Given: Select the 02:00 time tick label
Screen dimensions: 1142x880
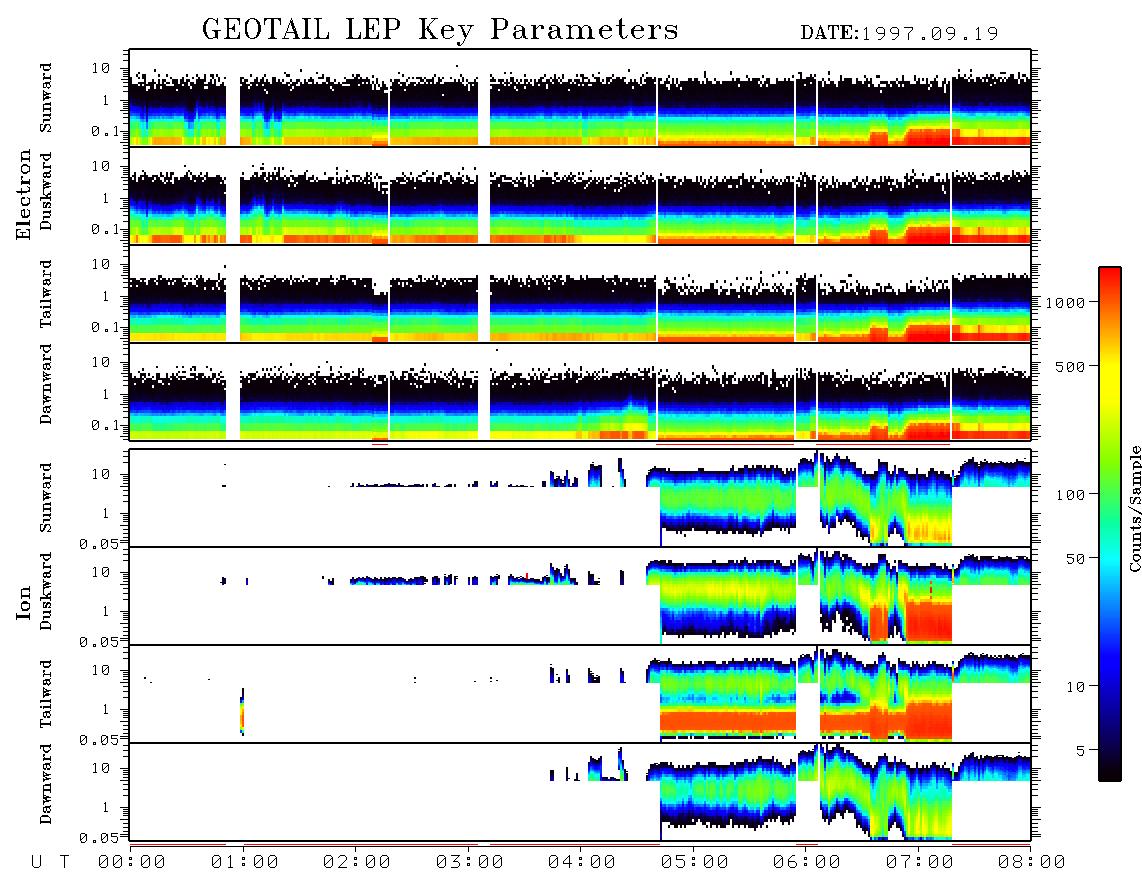Looking at the screenshot, I should tap(357, 862).
